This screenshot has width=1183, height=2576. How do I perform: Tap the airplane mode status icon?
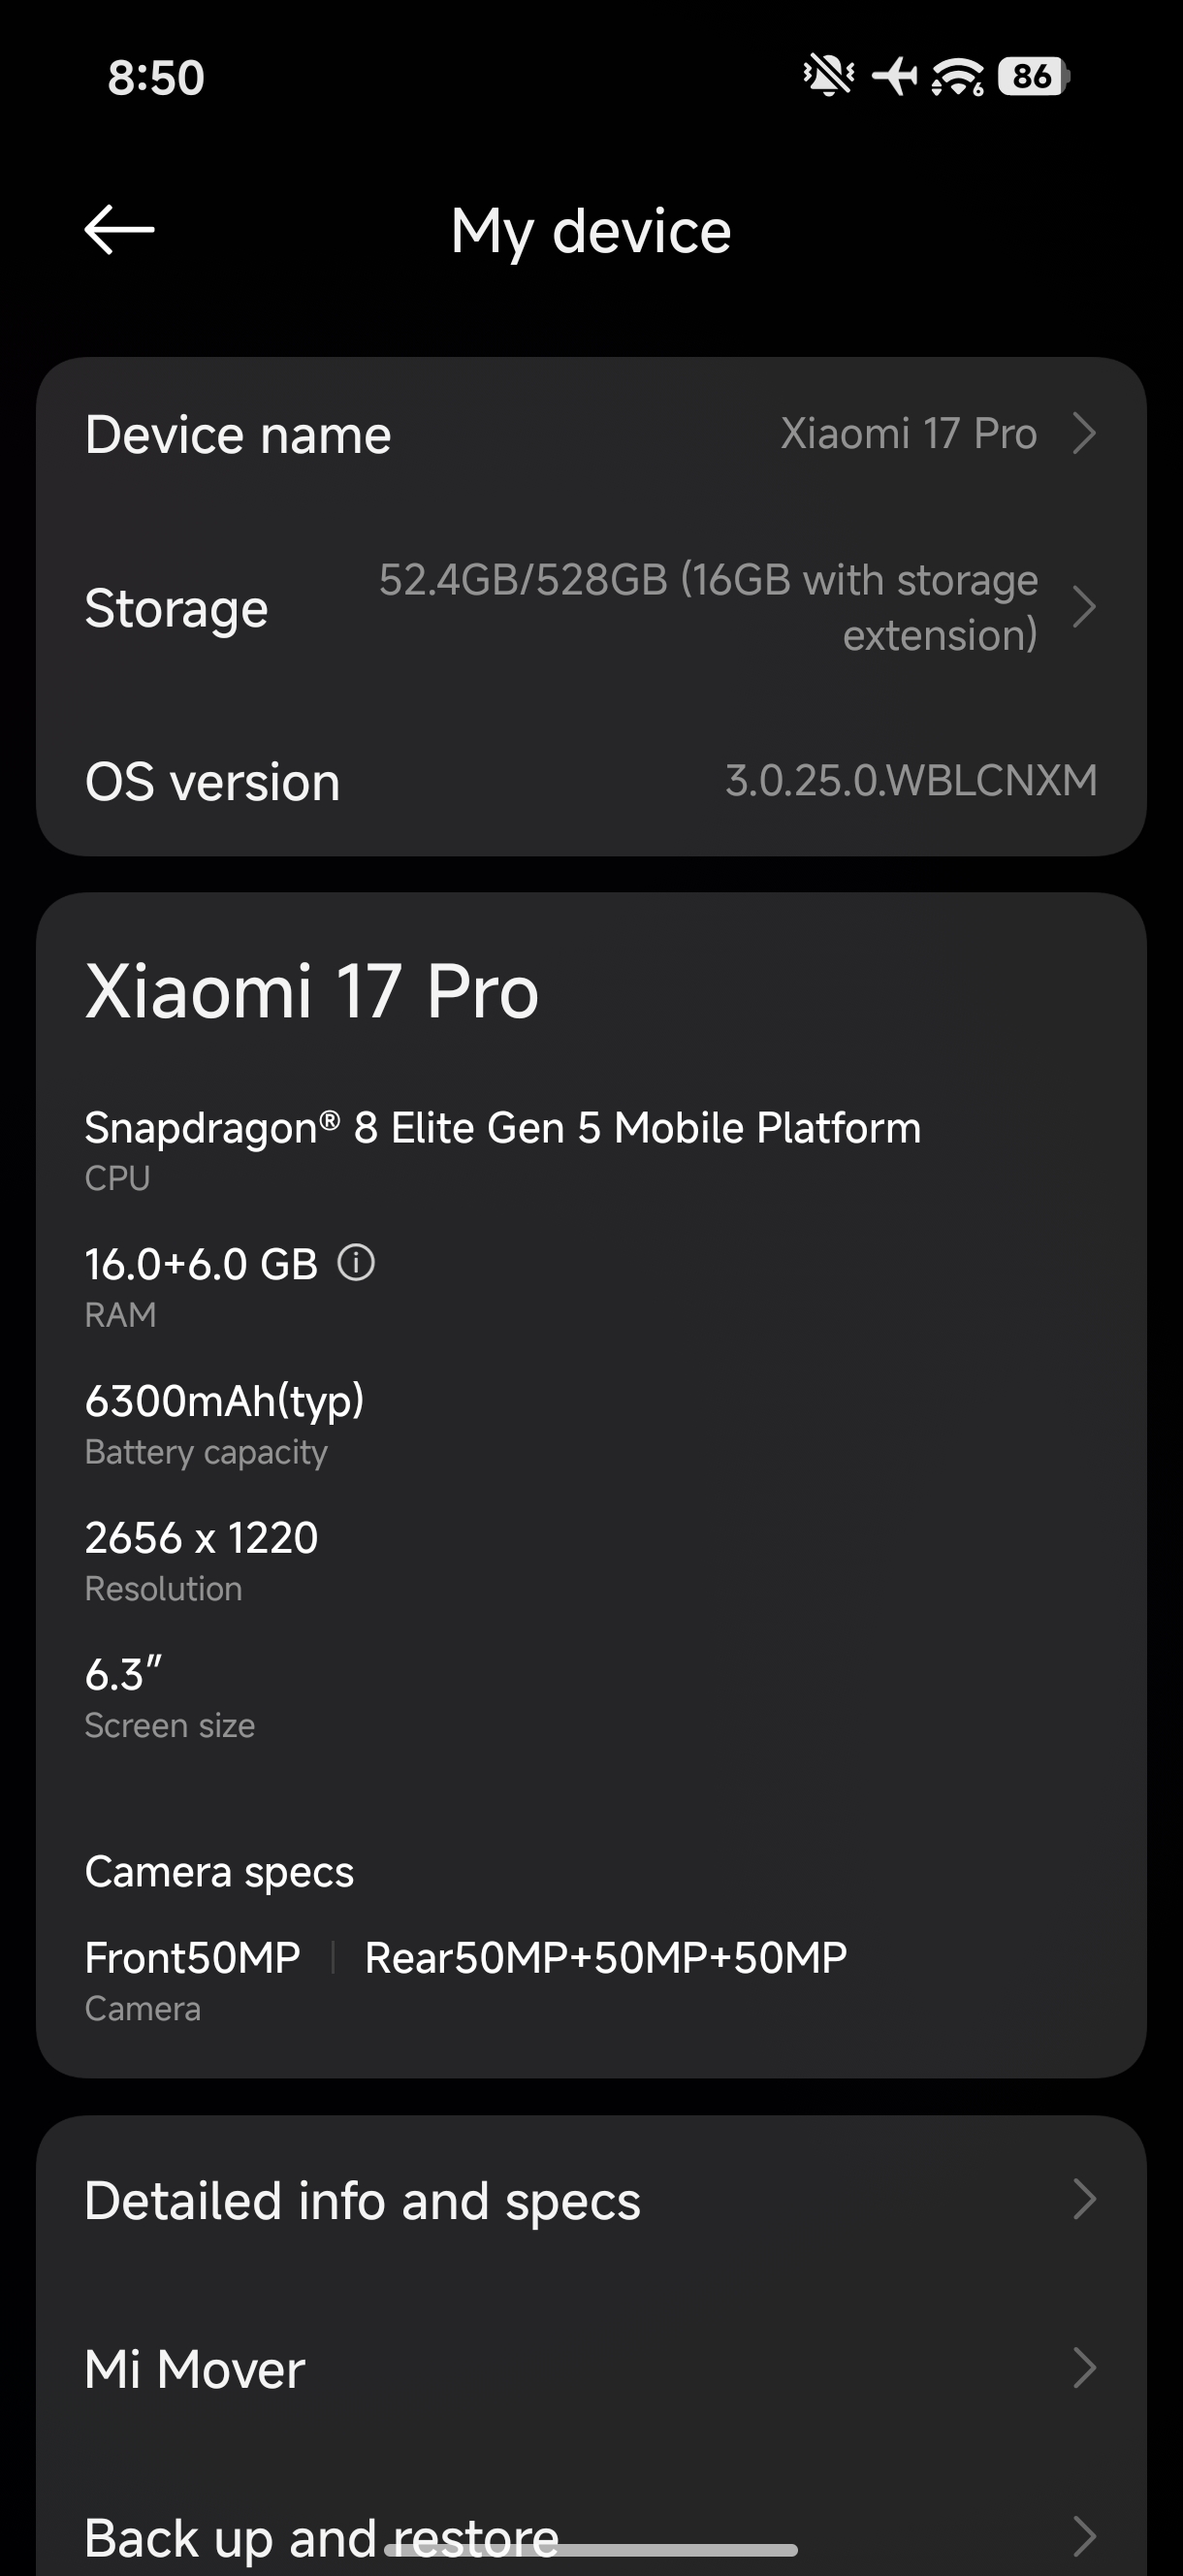pyautogui.click(x=894, y=76)
